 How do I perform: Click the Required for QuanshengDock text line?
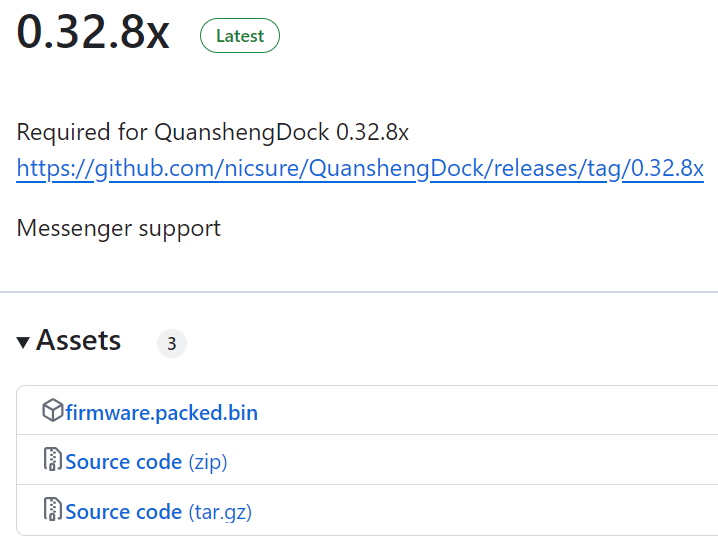[212, 132]
